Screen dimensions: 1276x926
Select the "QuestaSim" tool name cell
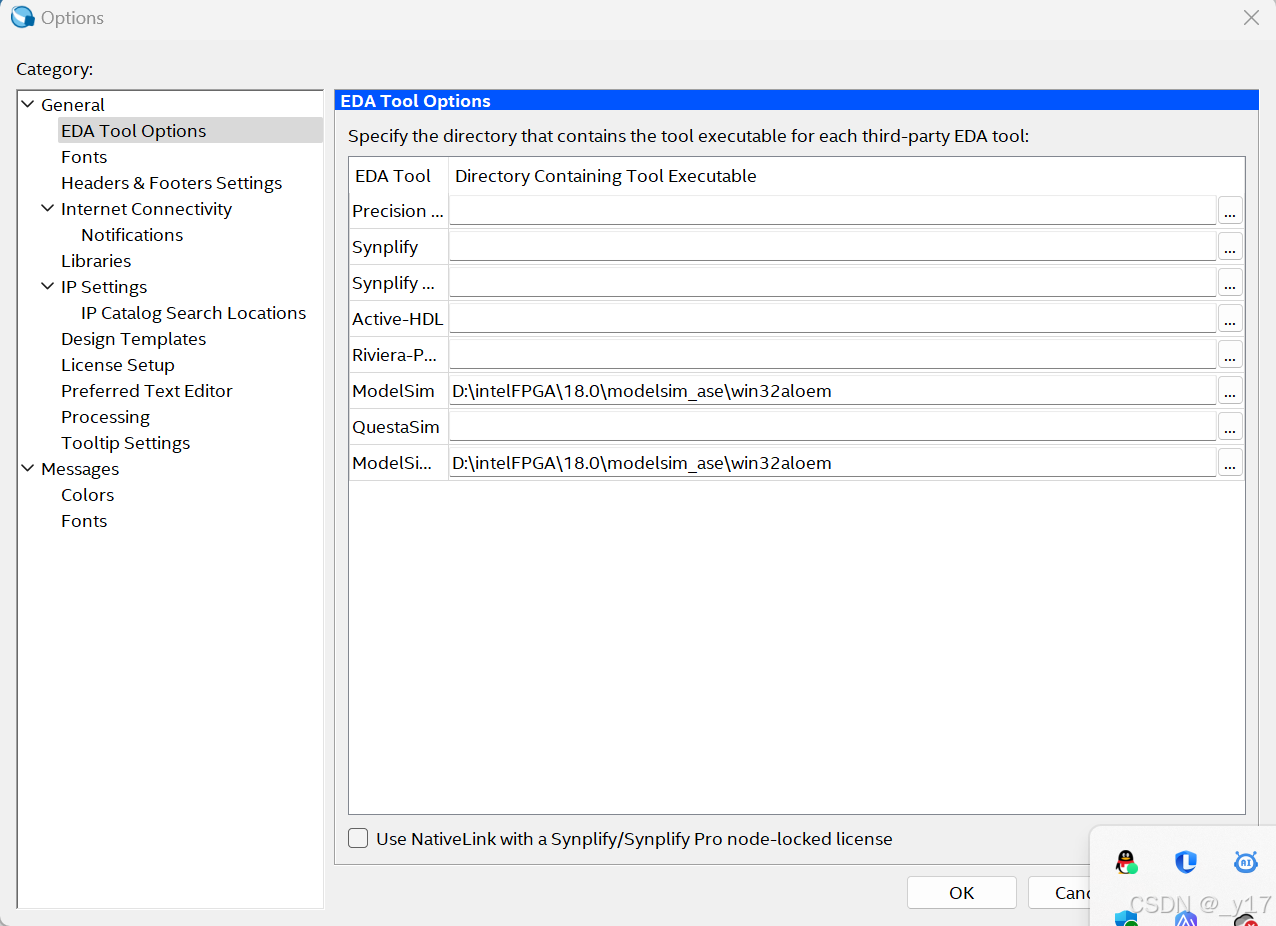click(x=398, y=427)
